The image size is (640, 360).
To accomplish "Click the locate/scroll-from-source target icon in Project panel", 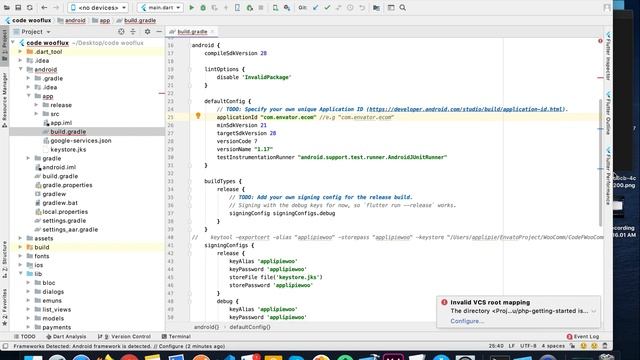I will tap(121, 31).
